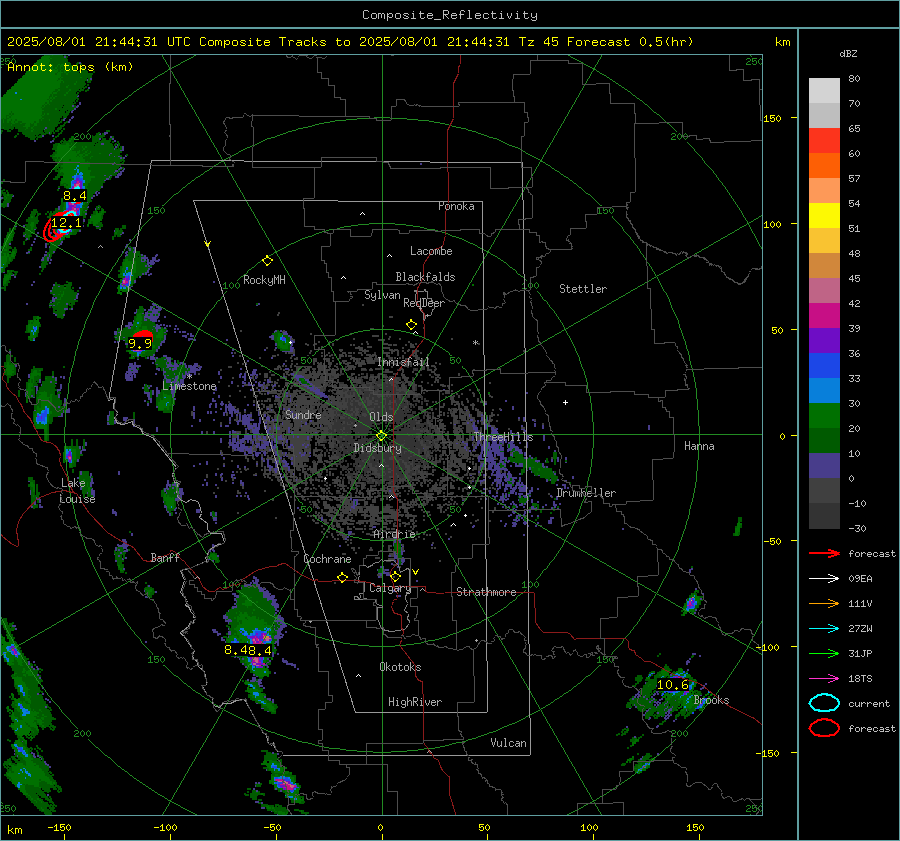Click the light gray top swatch in dBZ scale
The width and height of the screenshot is (900, 841).
tap(824, 91)
